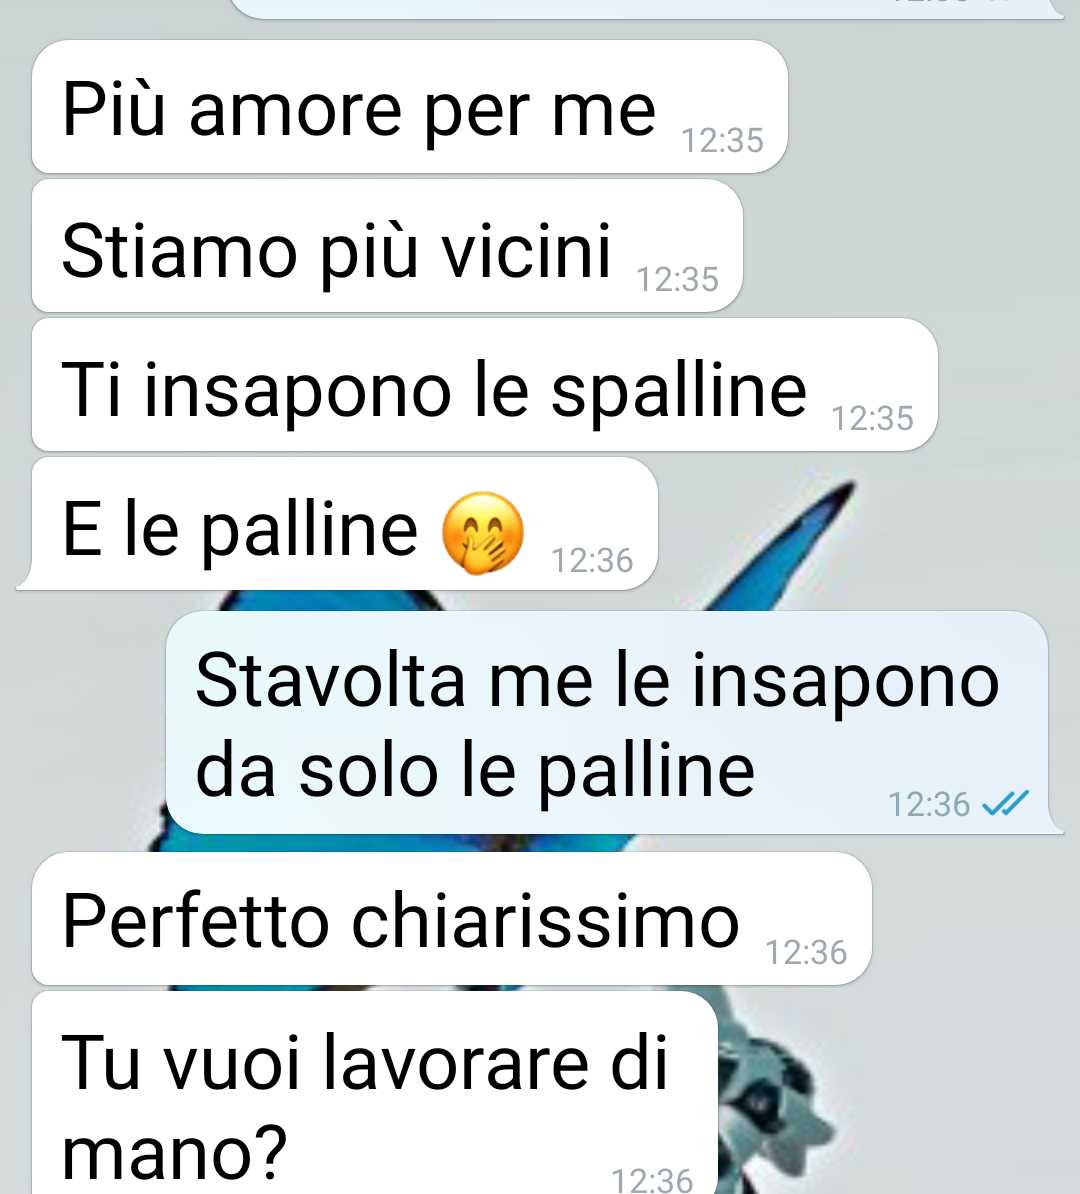The width and height of the screenshot is (1080, 1194).
Task: Tap the 'Perfetto chiarissimo' message
Action: (x=452, y=919)
